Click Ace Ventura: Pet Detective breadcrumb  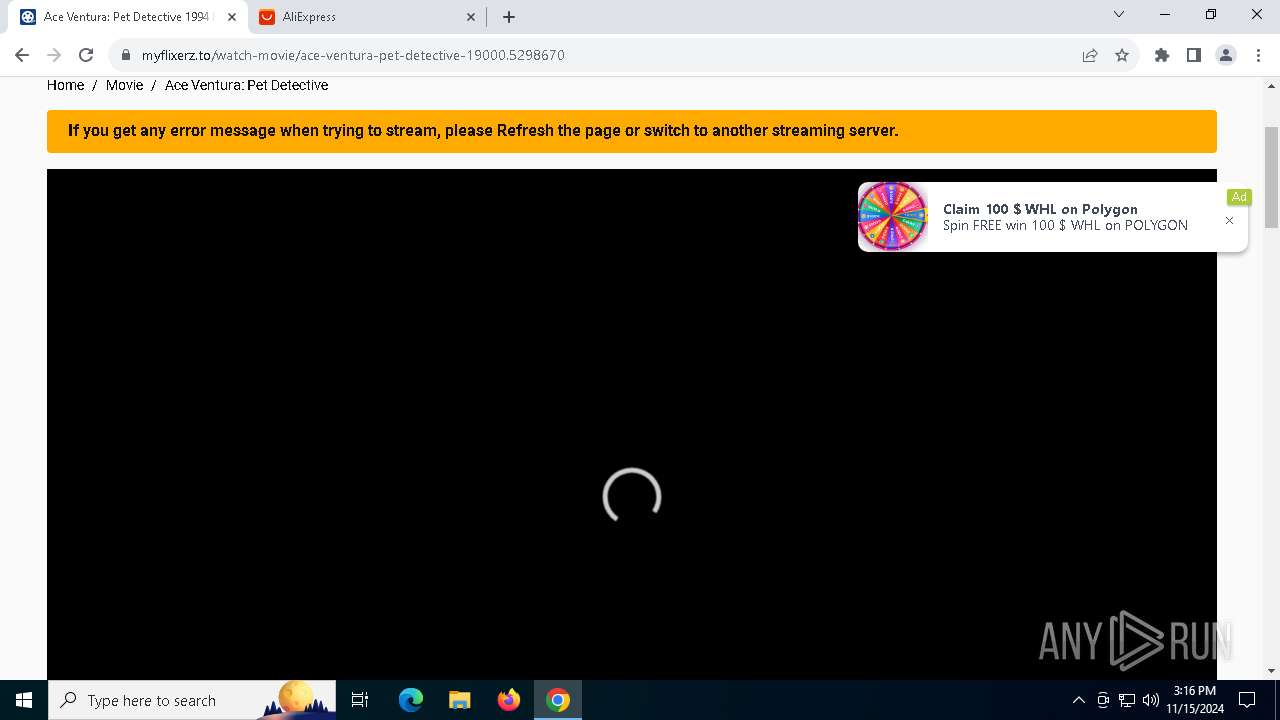[x=246, y=85]
